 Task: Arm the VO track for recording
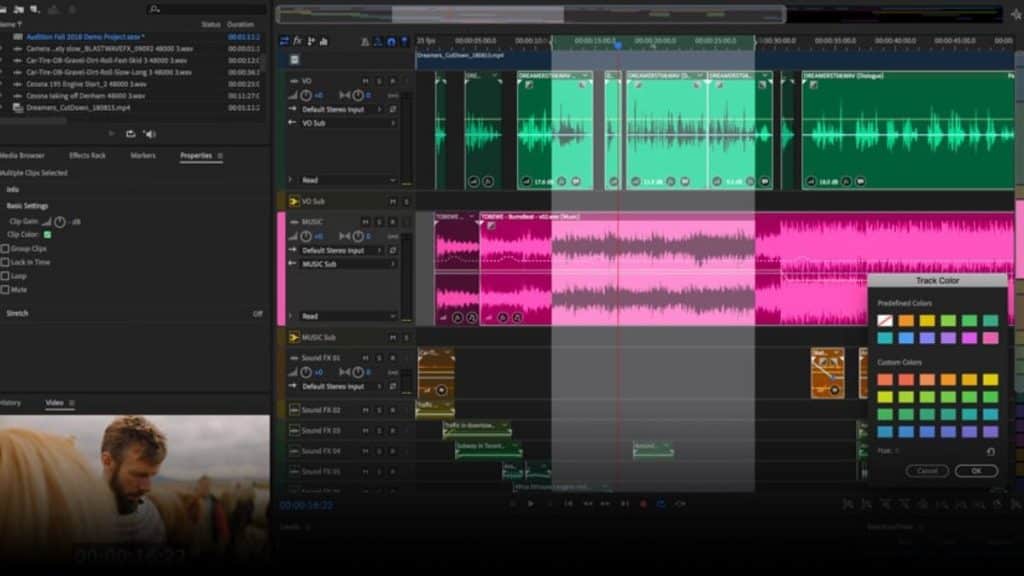pyautogui.click(x=392, y=80)
